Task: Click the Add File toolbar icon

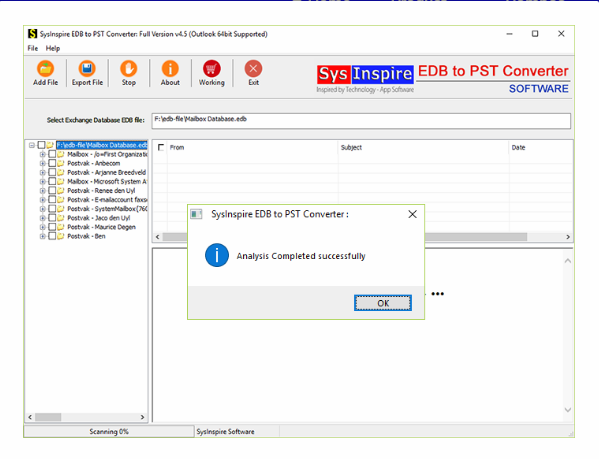Action: point(45,69)
